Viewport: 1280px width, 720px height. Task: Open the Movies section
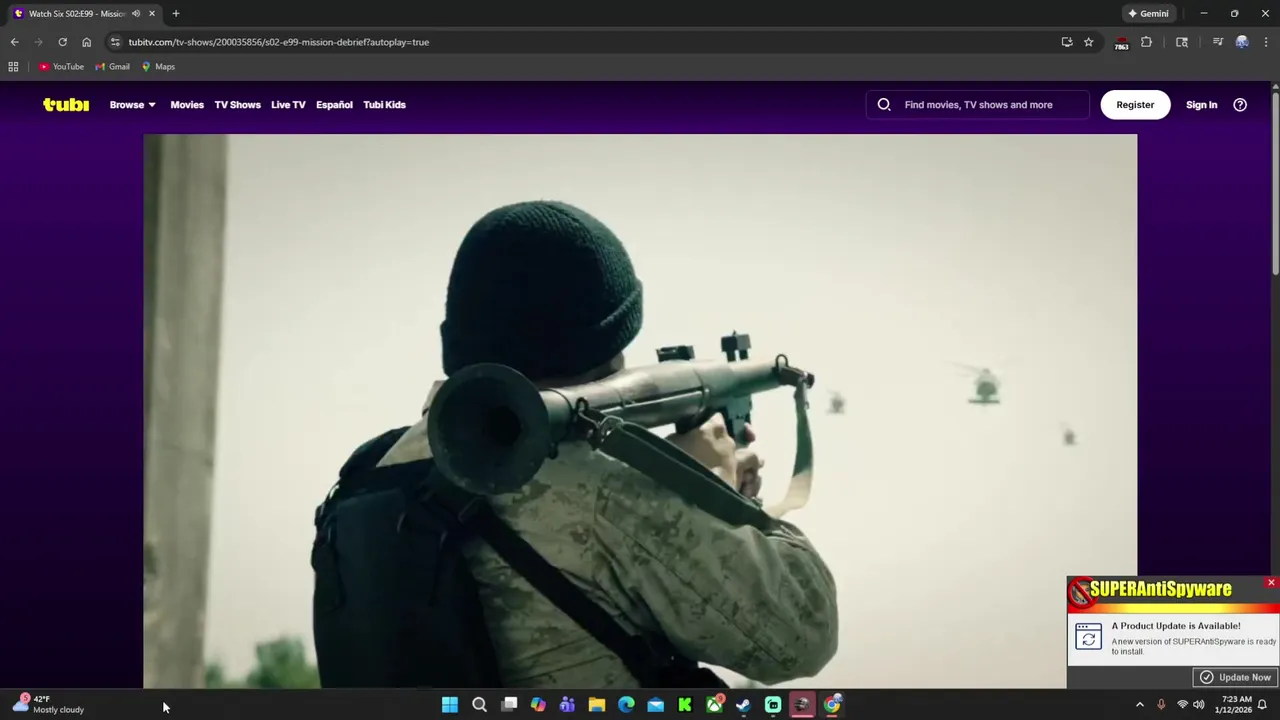point(187,105)
